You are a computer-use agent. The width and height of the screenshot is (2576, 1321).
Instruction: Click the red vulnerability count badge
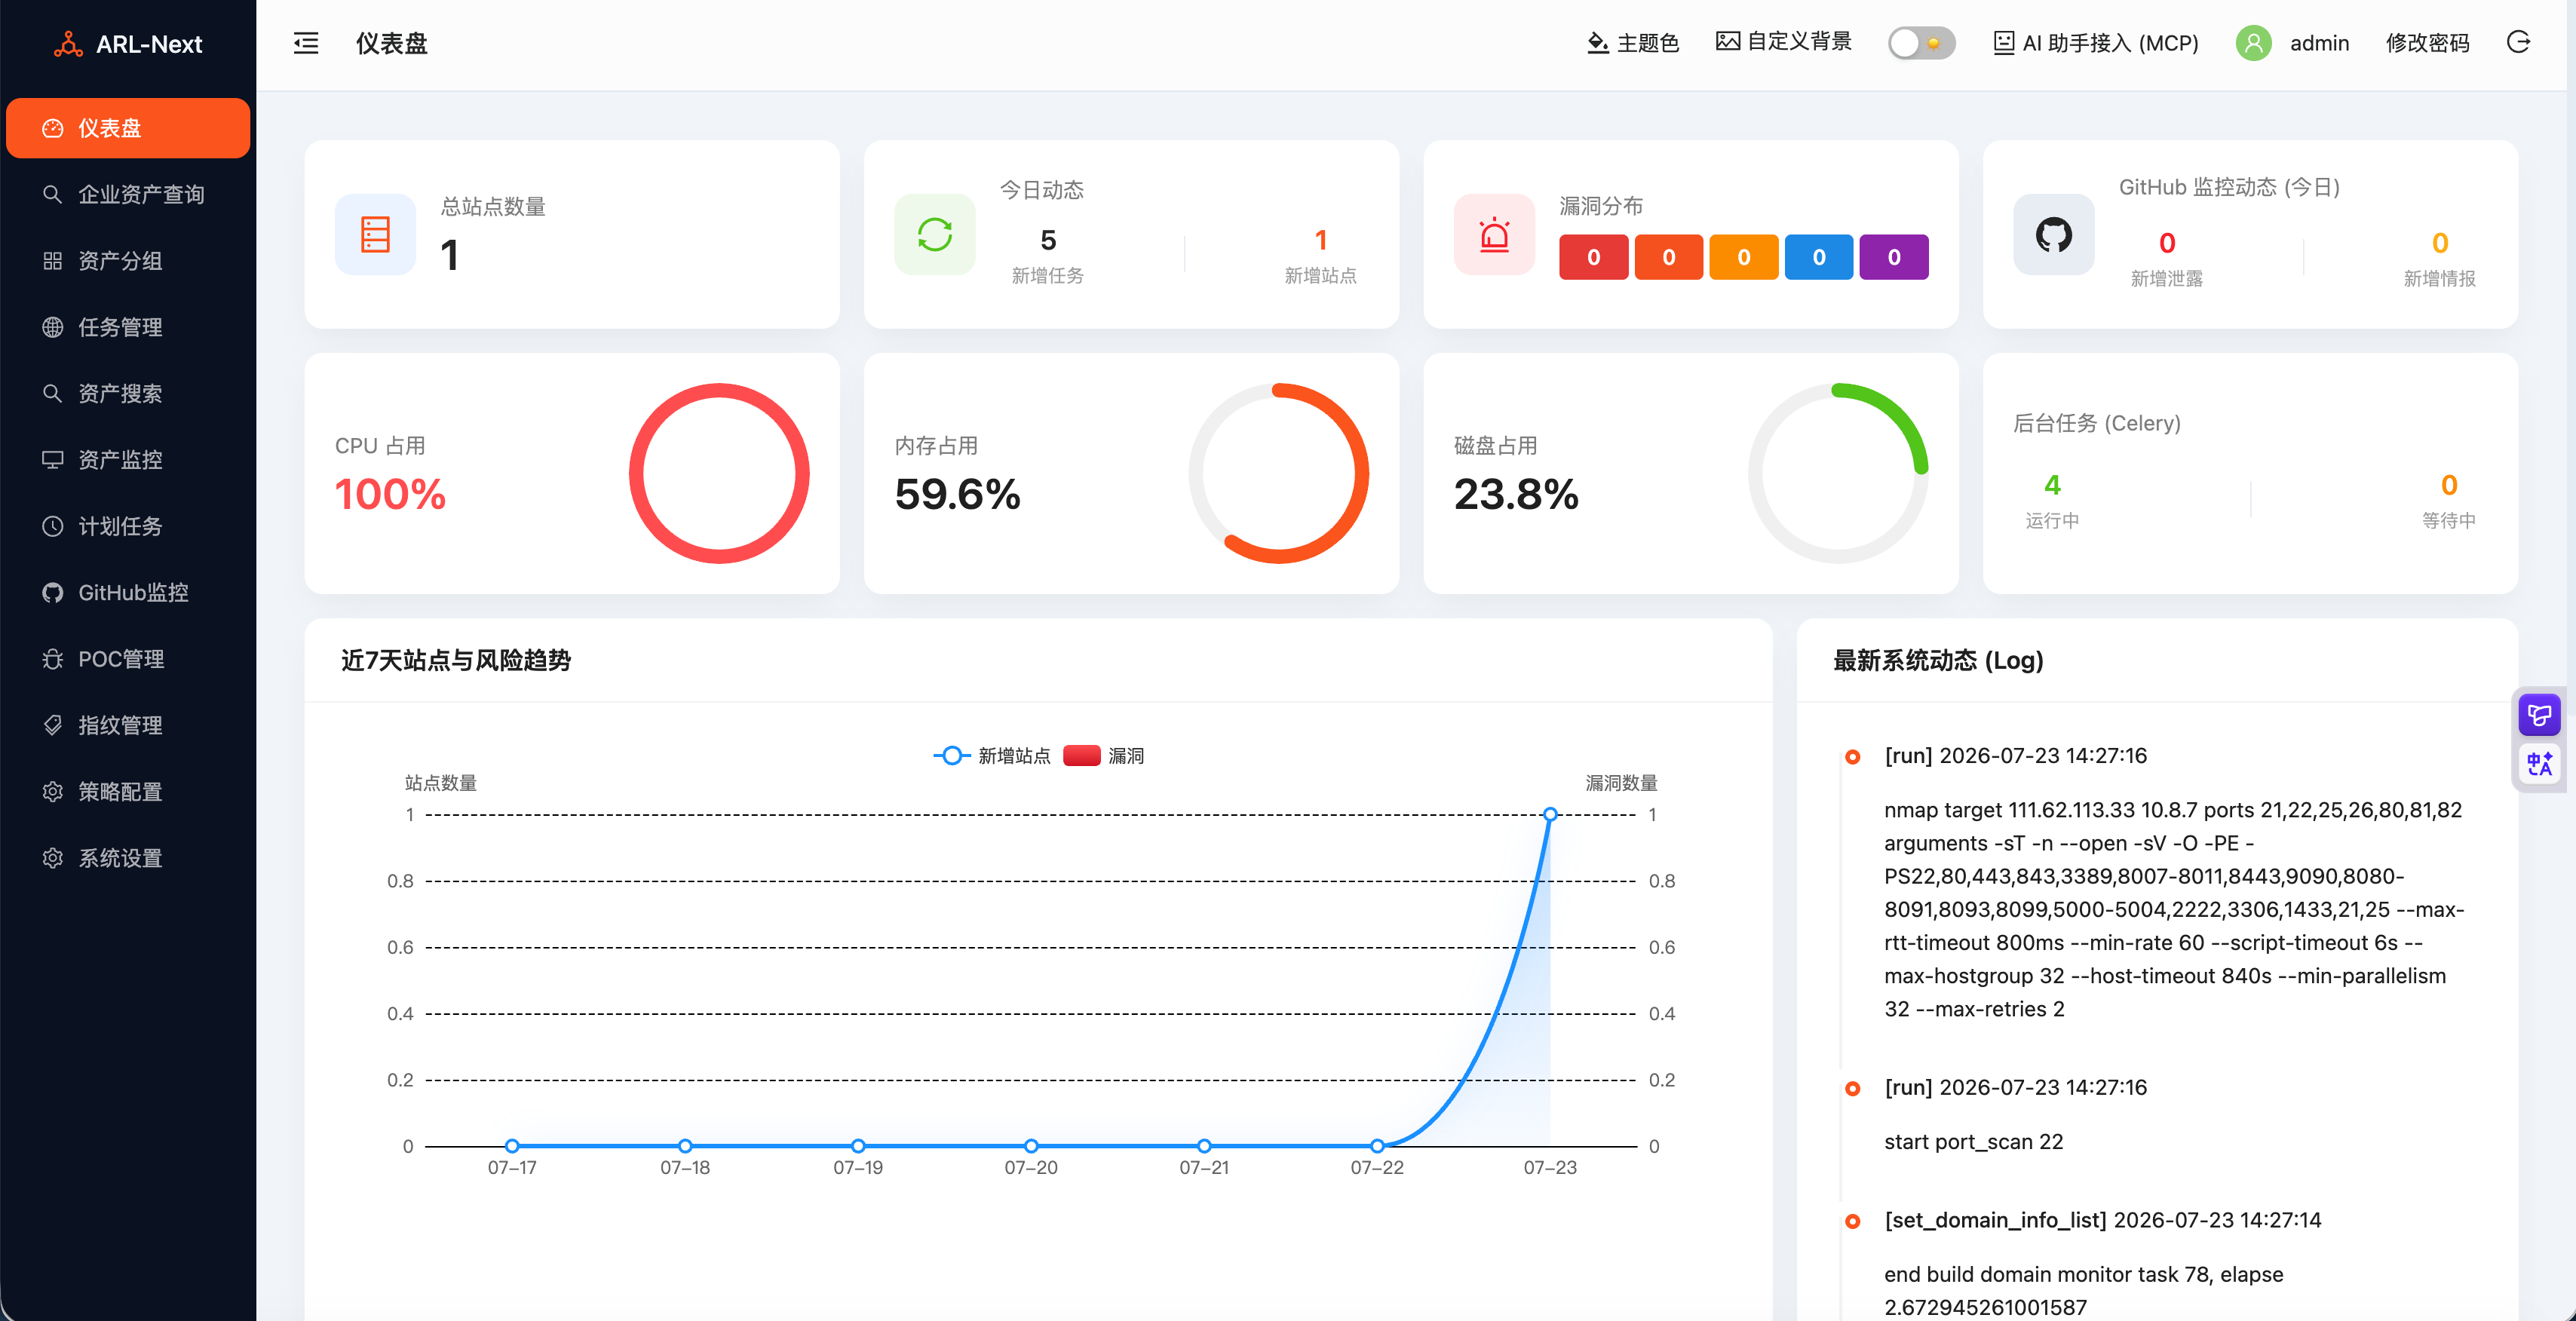(x=1593, y=257)
